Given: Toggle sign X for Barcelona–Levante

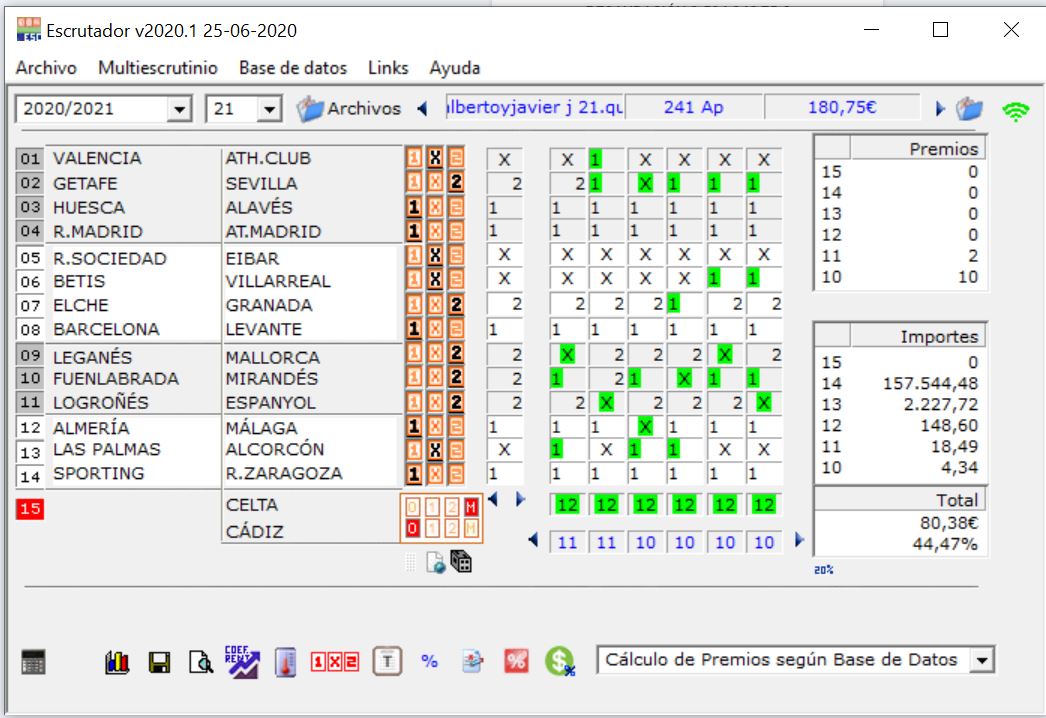Looking at the screenshot, I should (435, 328).
